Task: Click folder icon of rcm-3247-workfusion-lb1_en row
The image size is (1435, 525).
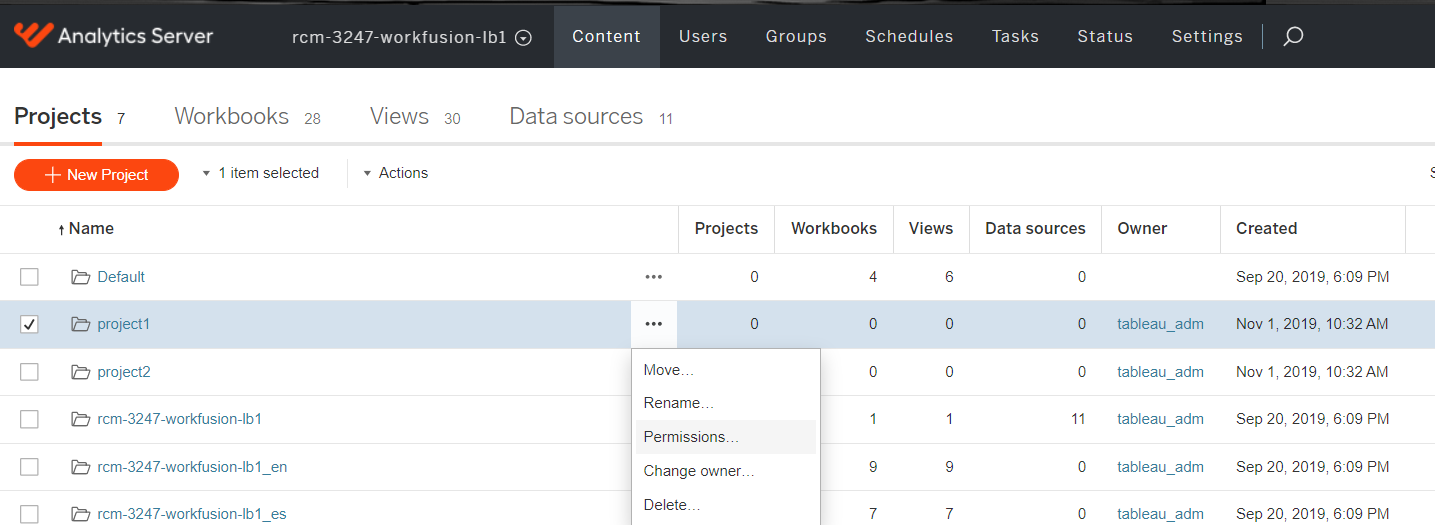Action: click(x=80, y=467)
